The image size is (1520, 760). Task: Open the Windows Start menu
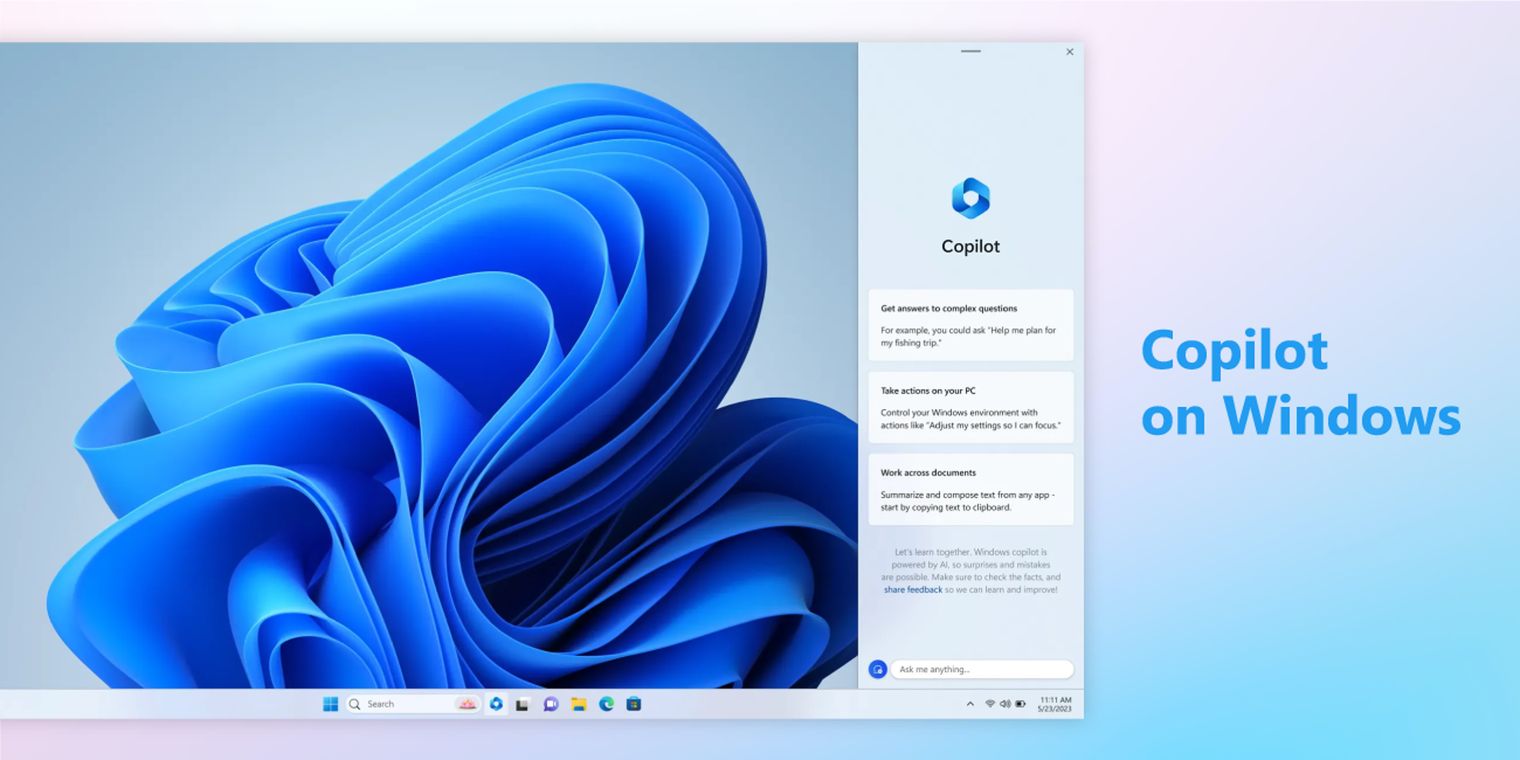point(330,704)
